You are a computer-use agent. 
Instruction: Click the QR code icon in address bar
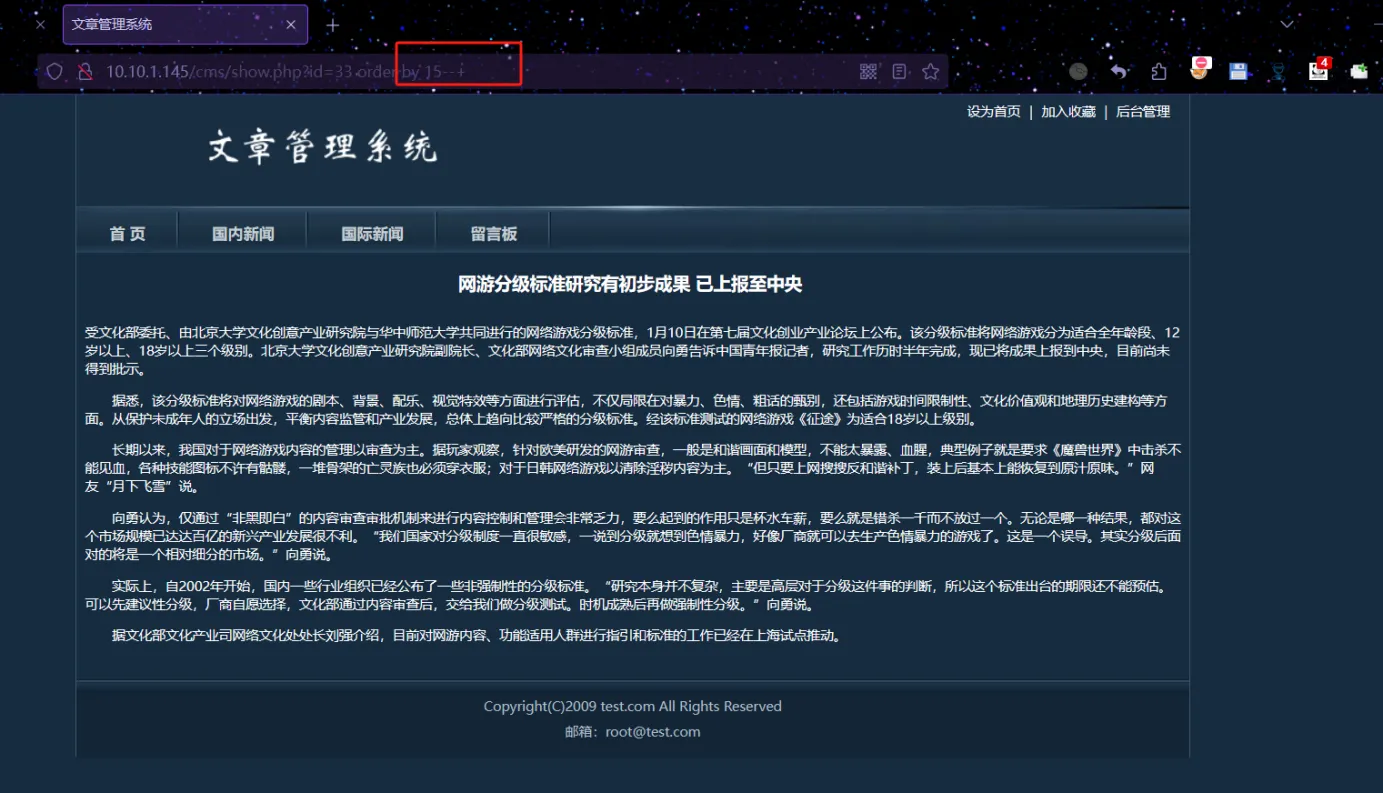click(868, 71)
